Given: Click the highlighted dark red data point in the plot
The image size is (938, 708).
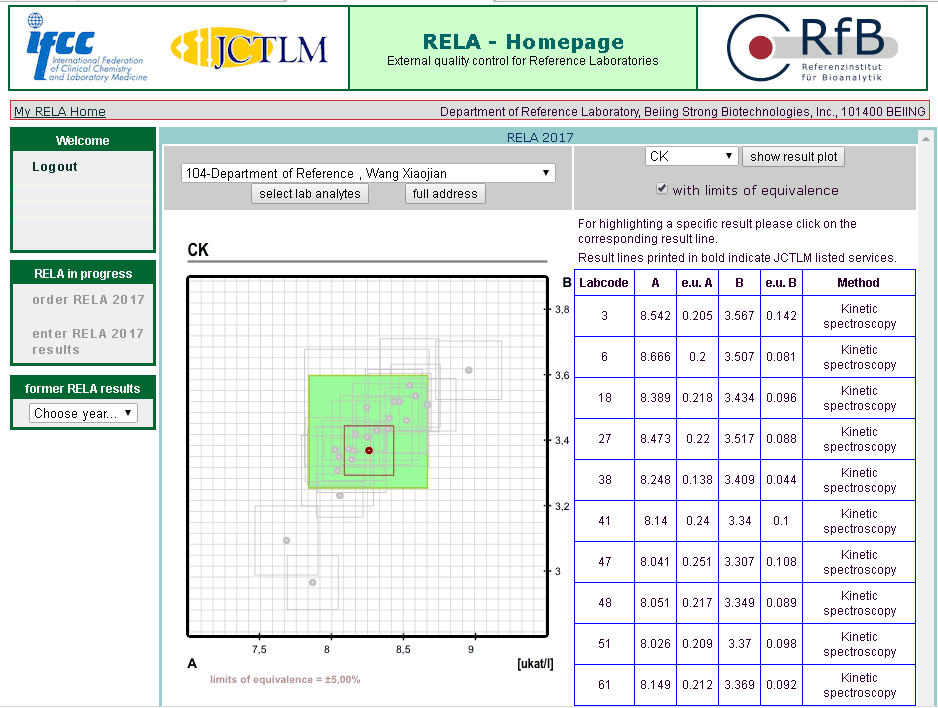Looking at the screenshot, I should 369,450.
